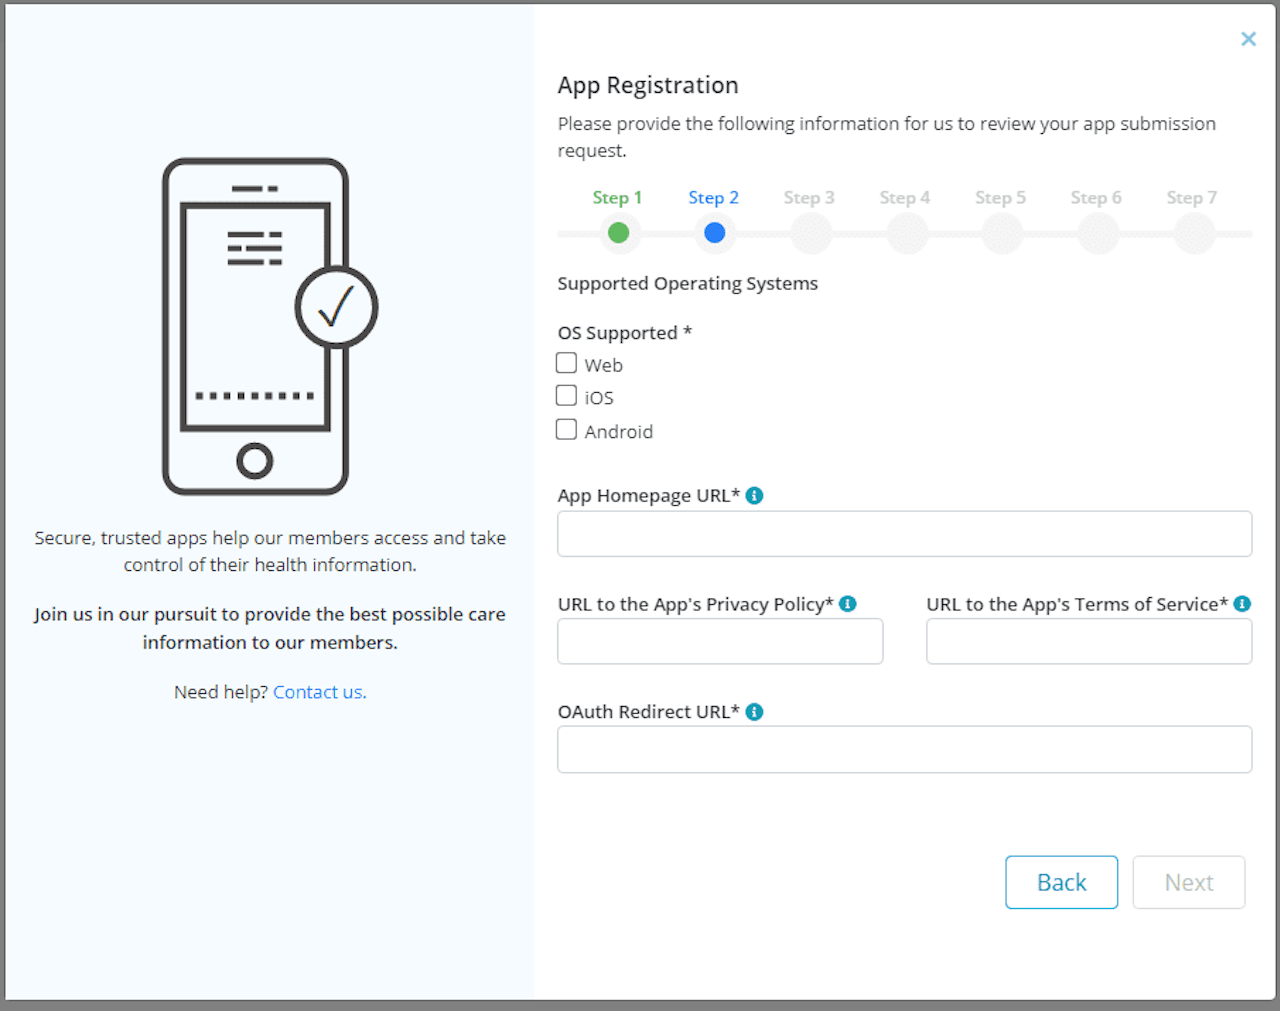Click the green Step 1 progress circle
Viewport: 1280px width, 1011px height.
click(x=619, y=233)
